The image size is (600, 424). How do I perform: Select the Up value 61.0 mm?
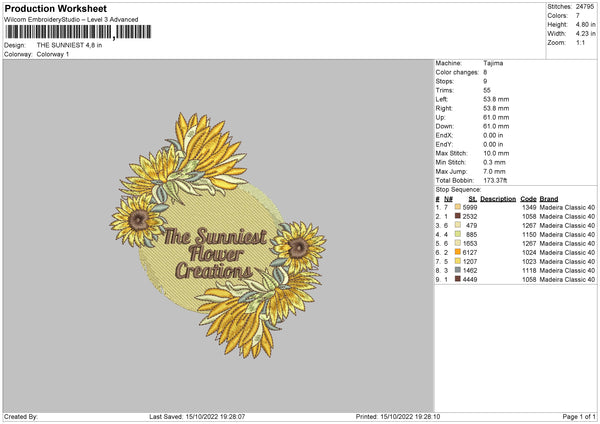coord(496,117)
